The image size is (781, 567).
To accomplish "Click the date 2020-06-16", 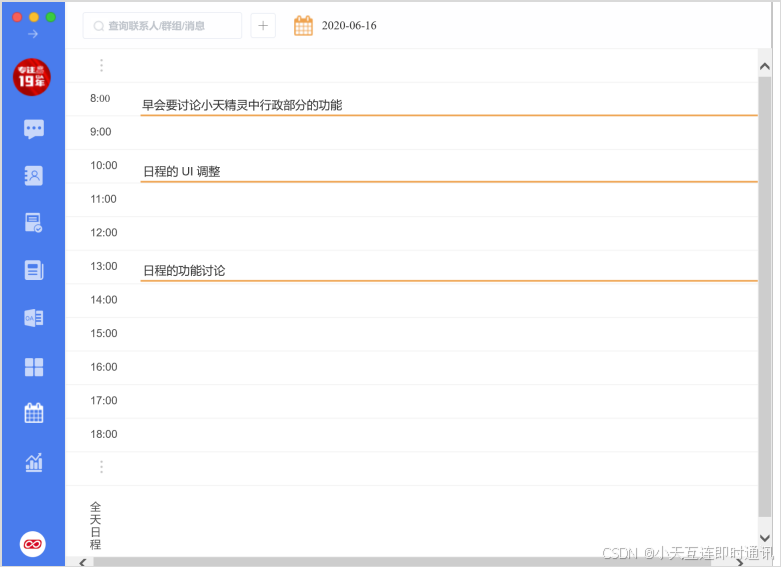I will point(349,25).
